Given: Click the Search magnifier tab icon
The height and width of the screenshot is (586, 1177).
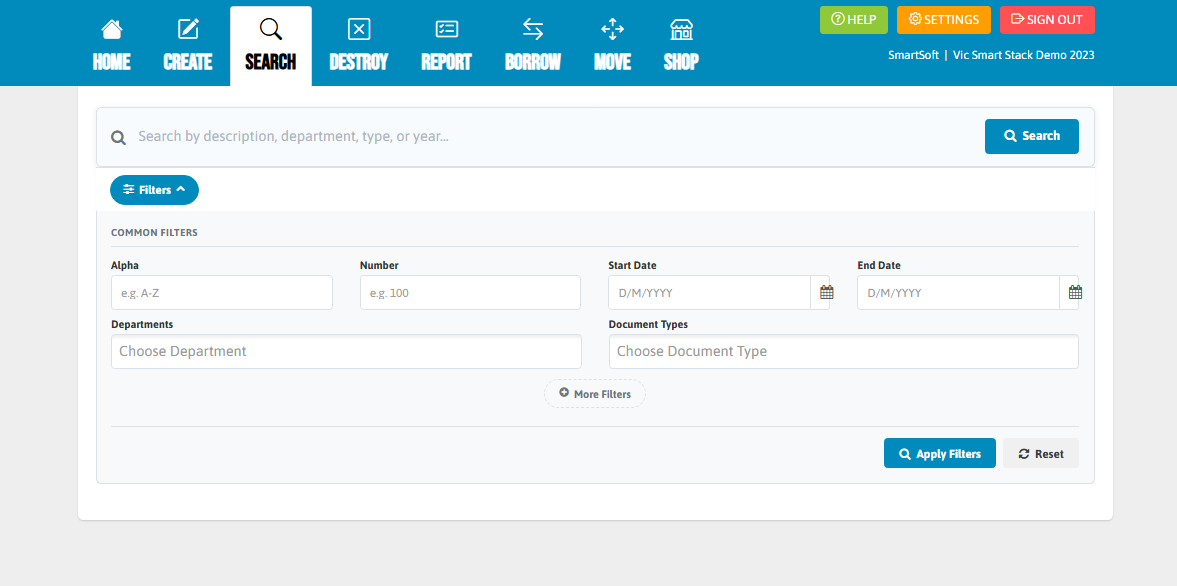Looking at the screenshot, I should (x=270, y=29).
